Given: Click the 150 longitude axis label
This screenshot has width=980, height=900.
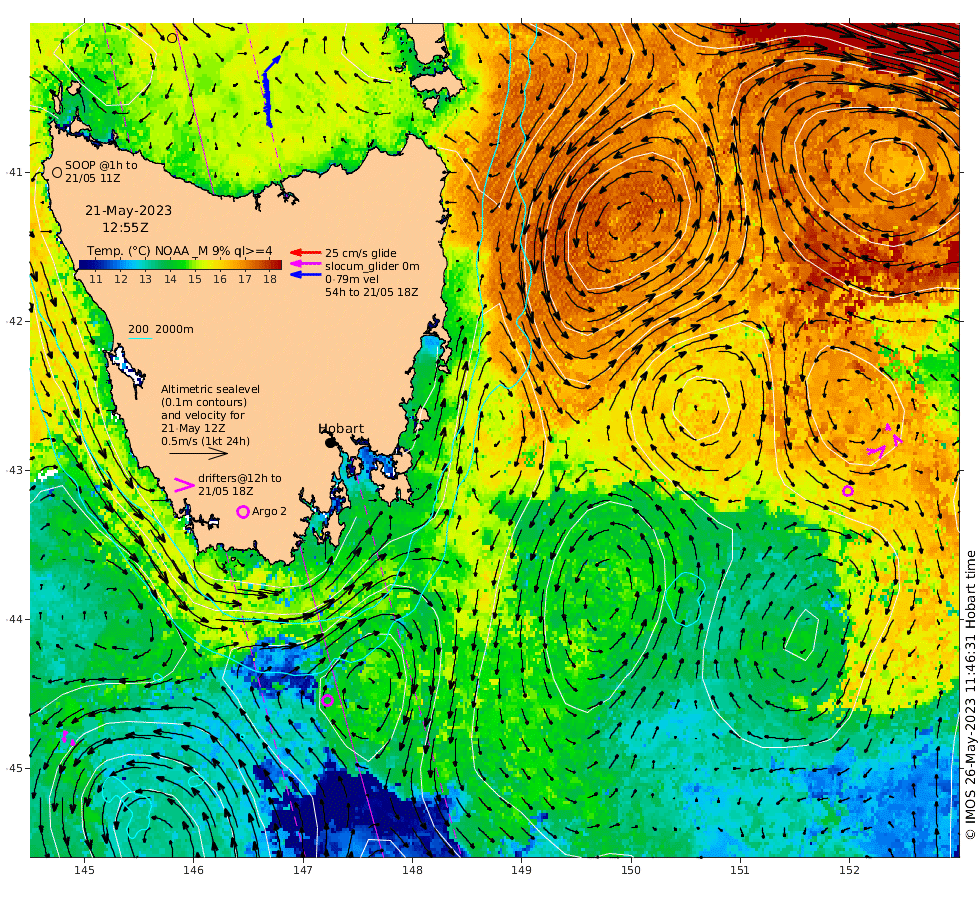Looking at the screenshot, I should coord(631,870).
